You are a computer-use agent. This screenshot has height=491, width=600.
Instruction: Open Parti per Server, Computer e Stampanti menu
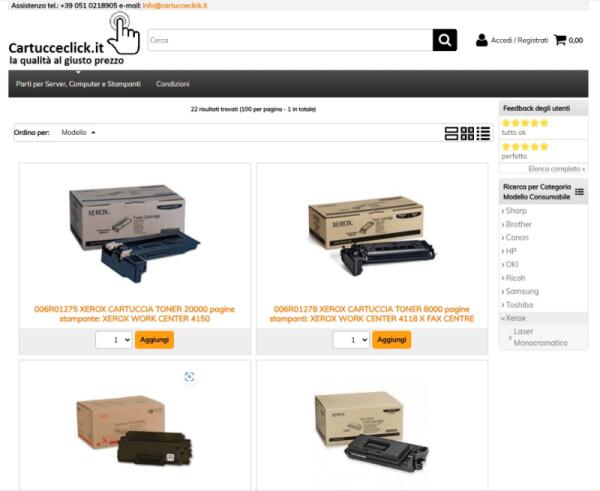pos(78,84)
